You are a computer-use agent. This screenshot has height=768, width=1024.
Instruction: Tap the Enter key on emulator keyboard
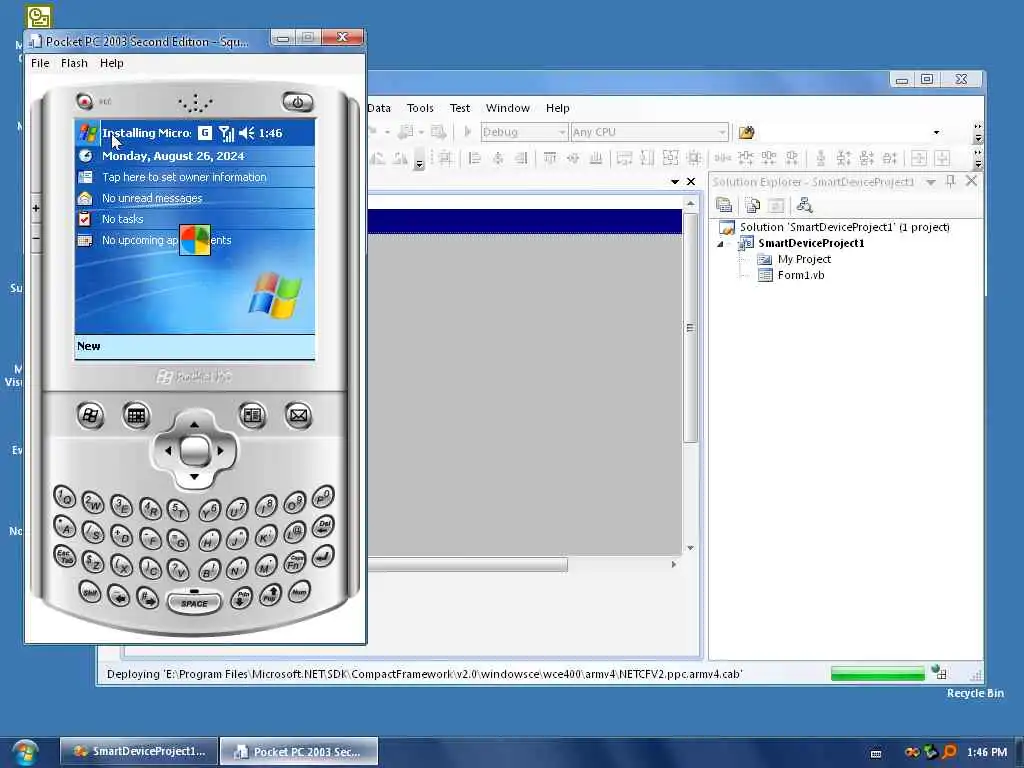(323, 556)
